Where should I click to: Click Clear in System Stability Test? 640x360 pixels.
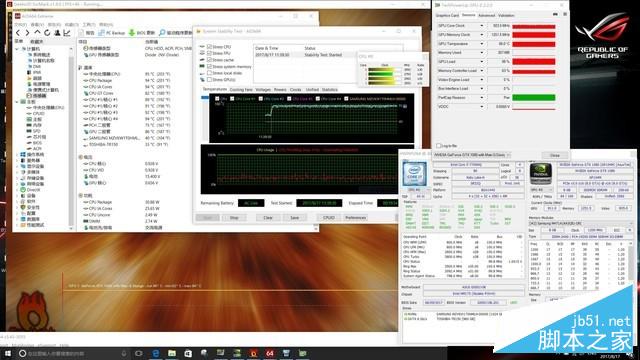coord(268,218)
